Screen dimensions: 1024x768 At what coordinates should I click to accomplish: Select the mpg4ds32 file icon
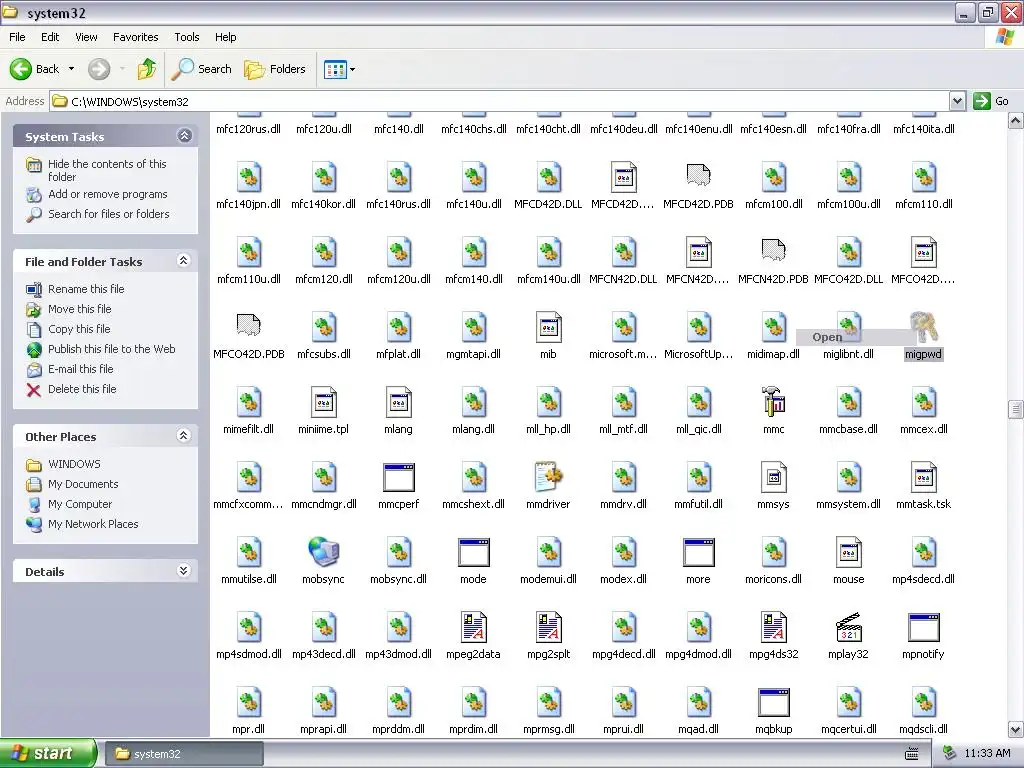[774, 627]
